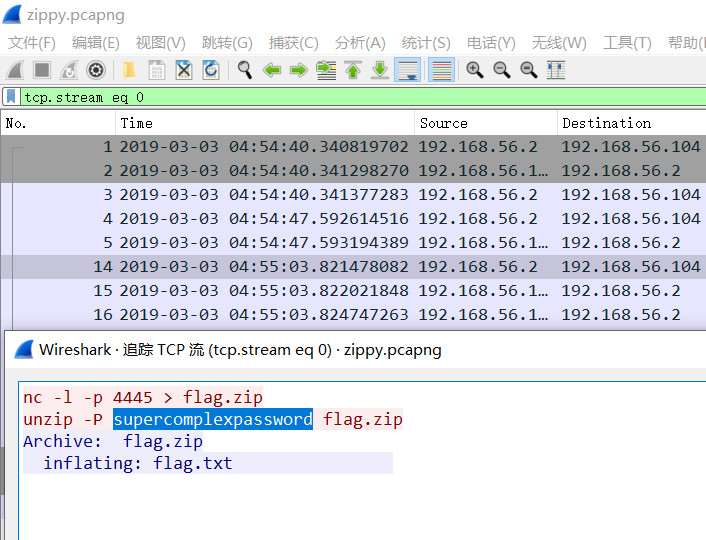Open the 电话(Y) menu
The width and height of the screenshot is (706, 540).
491,43
